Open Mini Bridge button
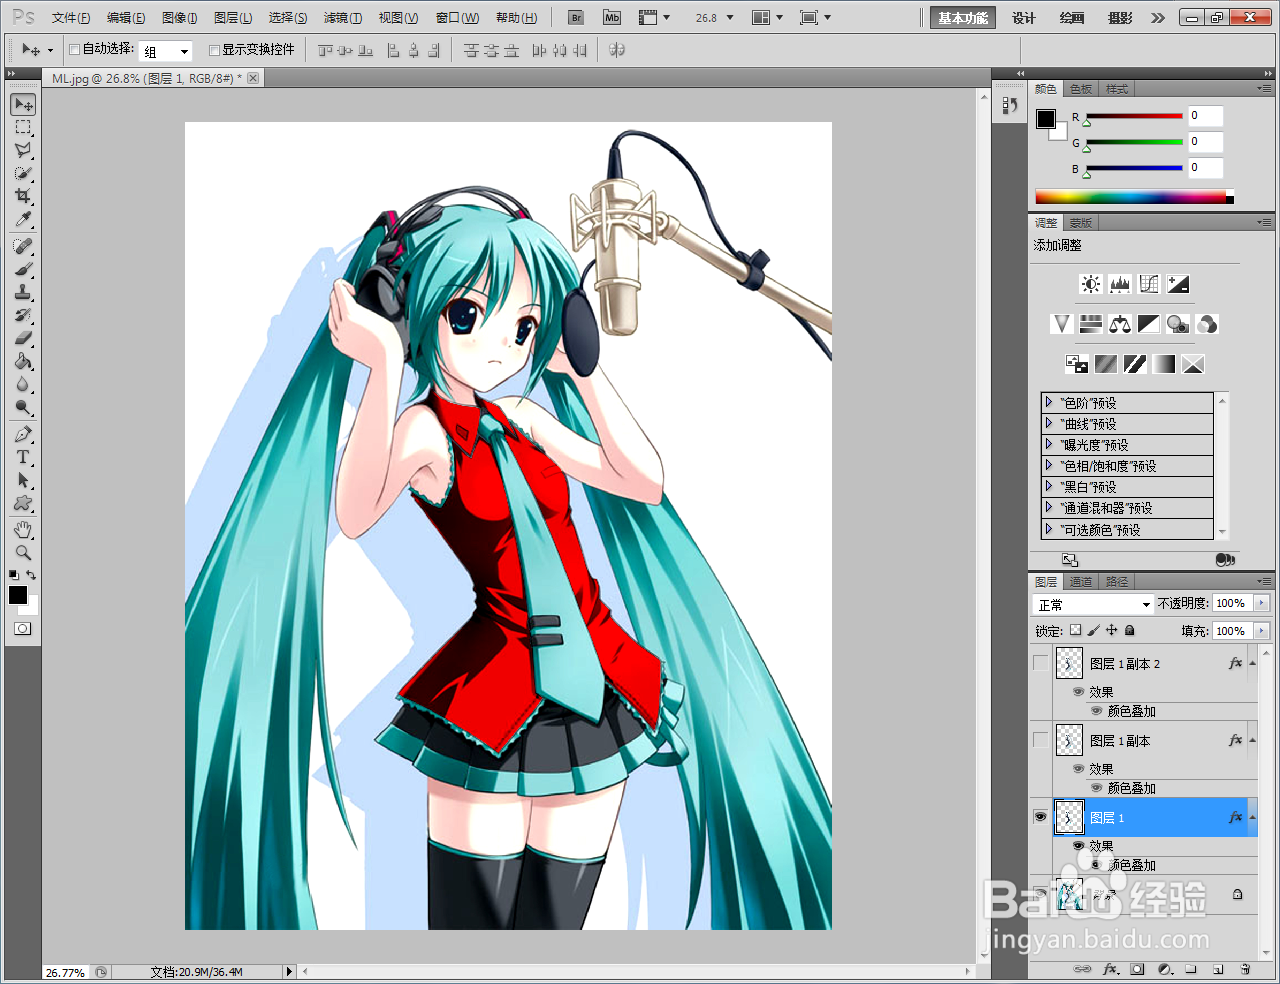1280x984 pixels. point(612,17)
